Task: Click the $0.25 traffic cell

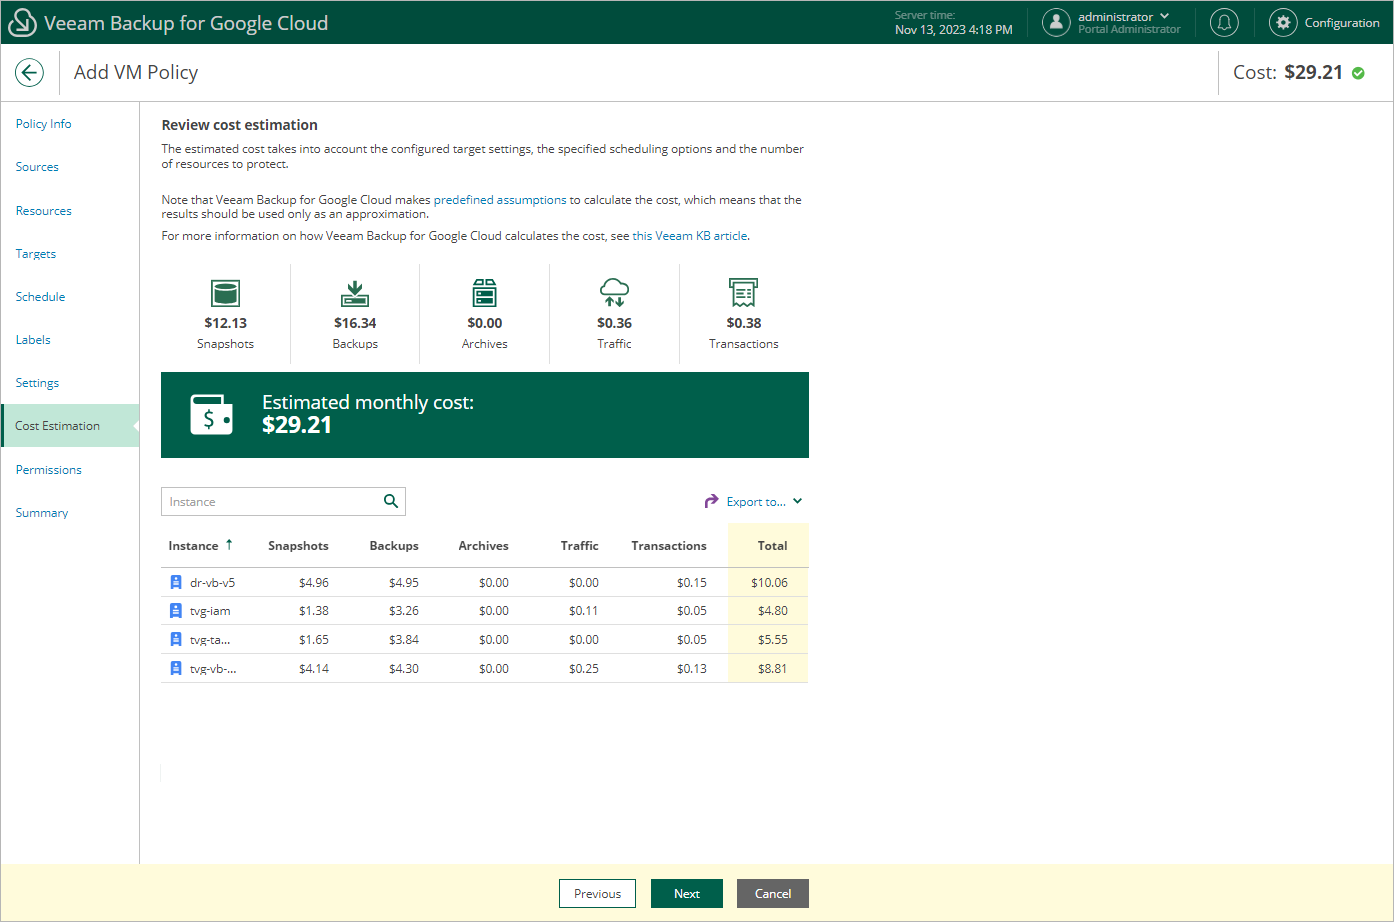Action: coord(583,669)
